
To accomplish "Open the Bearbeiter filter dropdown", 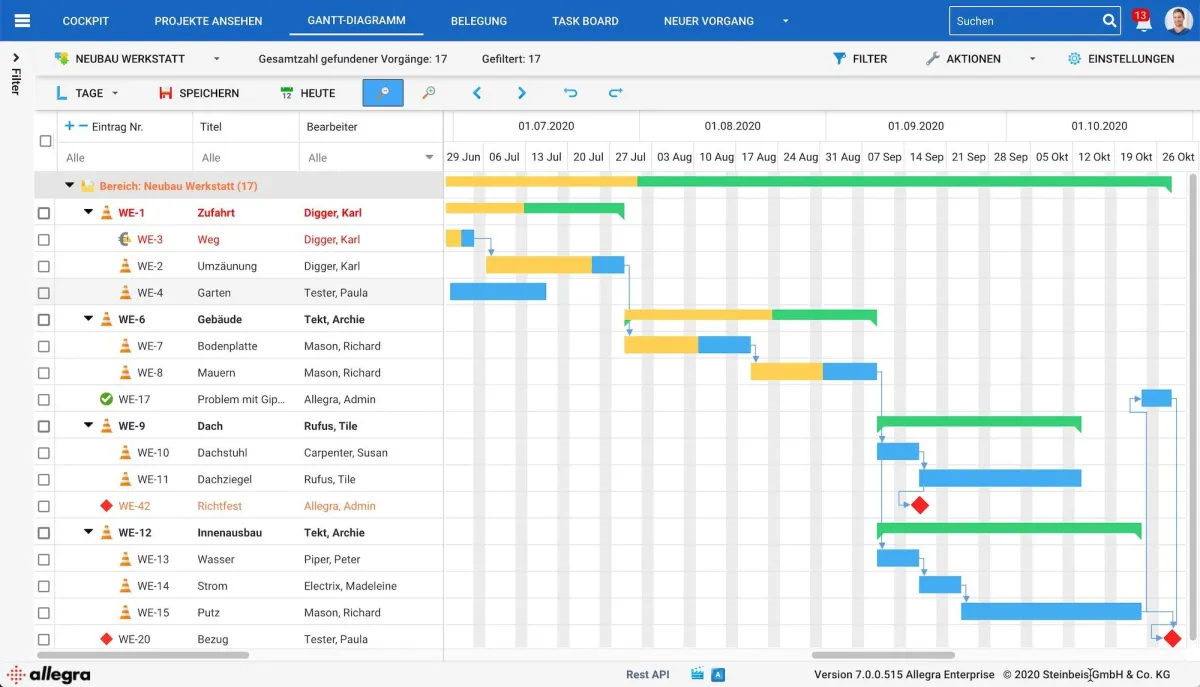I will 429,157.
